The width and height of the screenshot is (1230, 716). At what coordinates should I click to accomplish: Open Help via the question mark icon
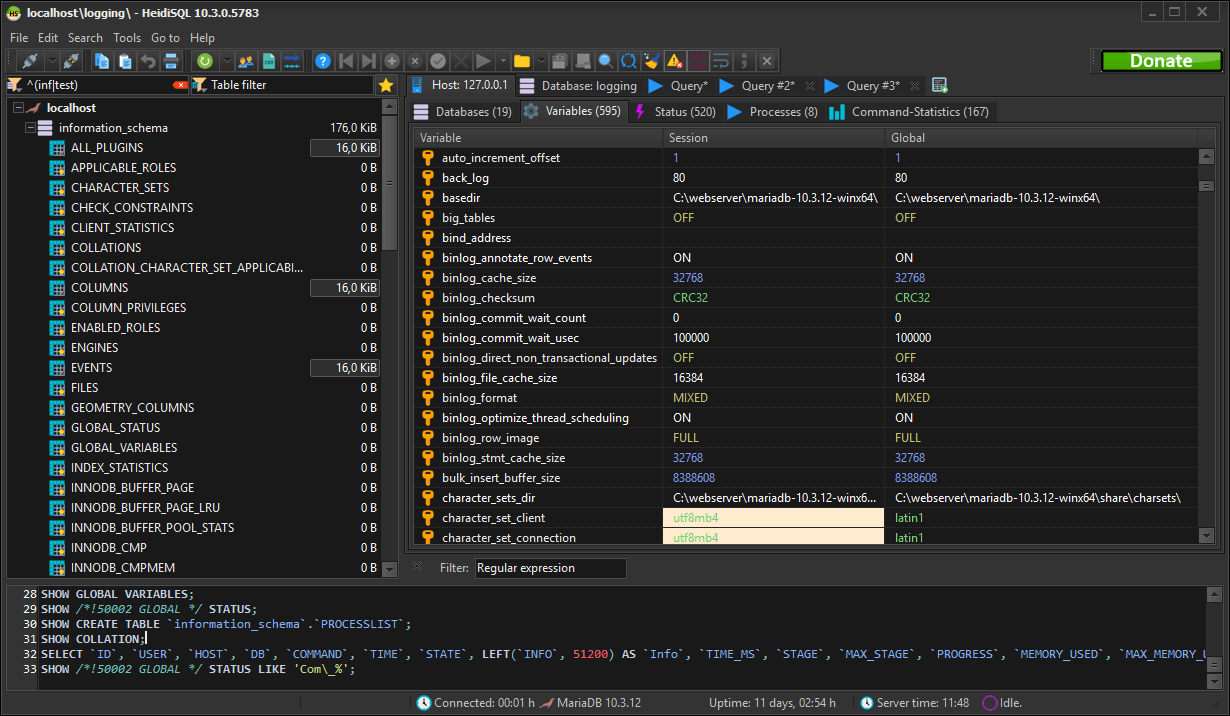coord(322,61)
